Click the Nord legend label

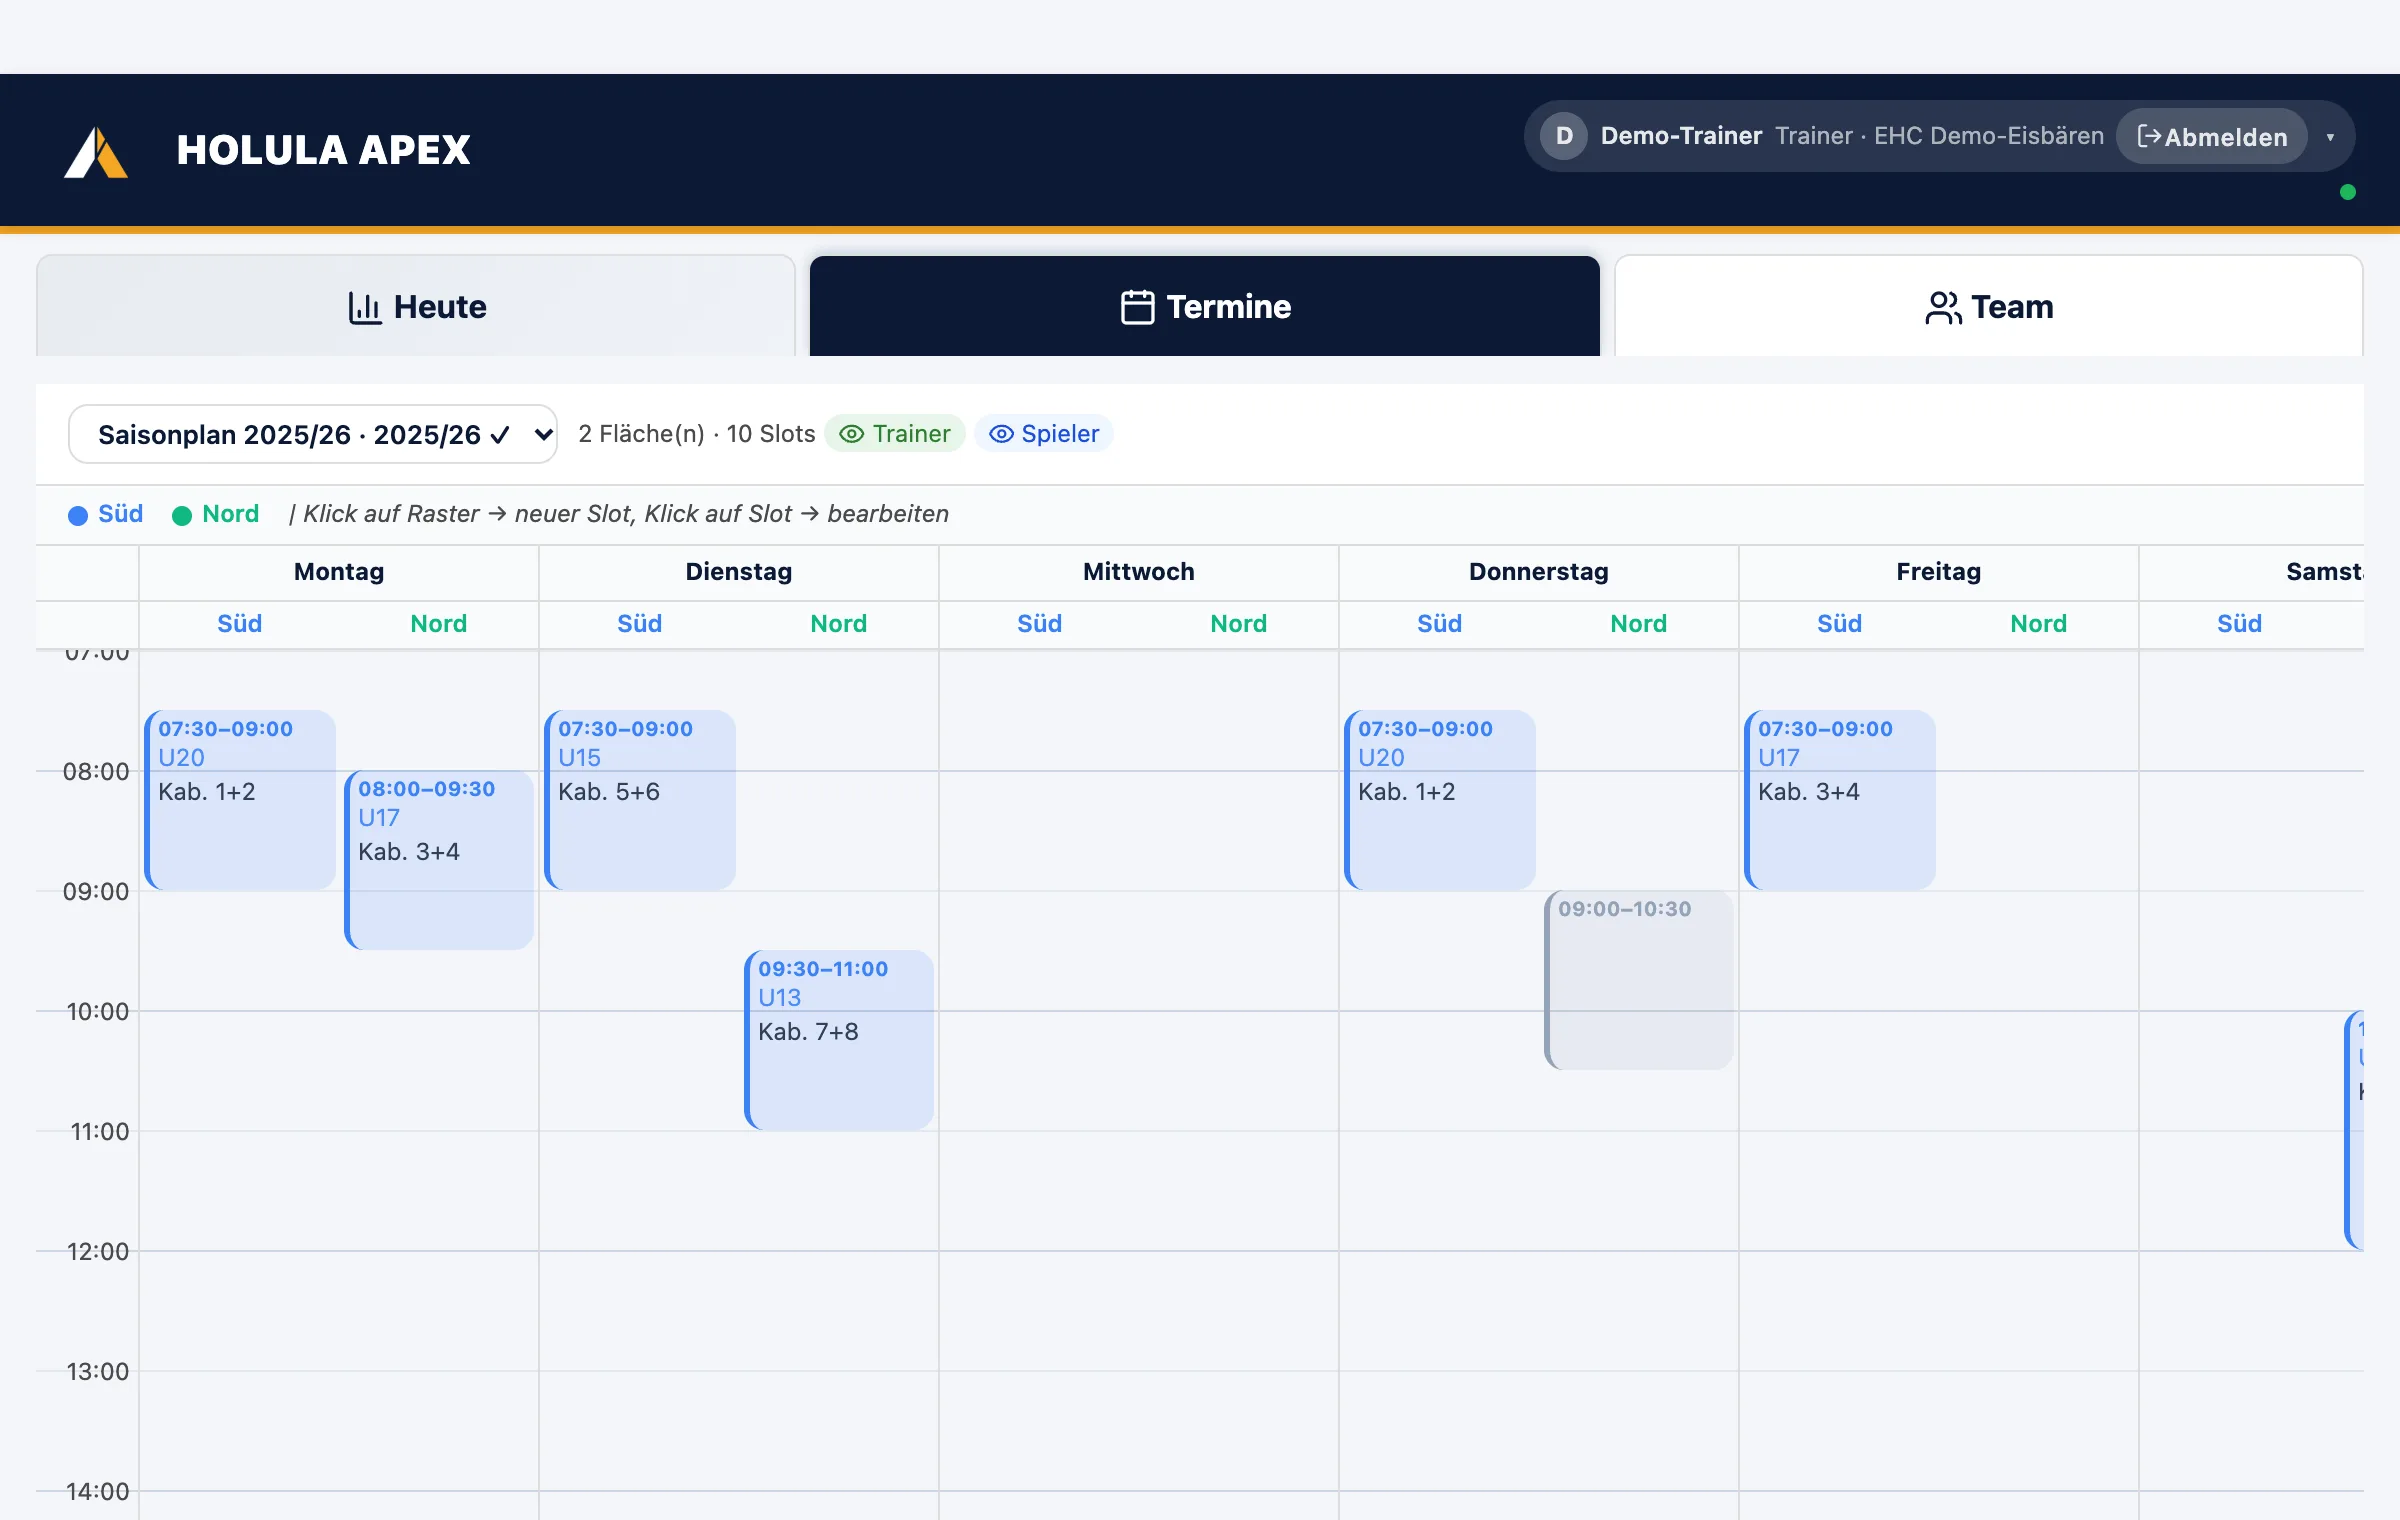pos(231,514)
